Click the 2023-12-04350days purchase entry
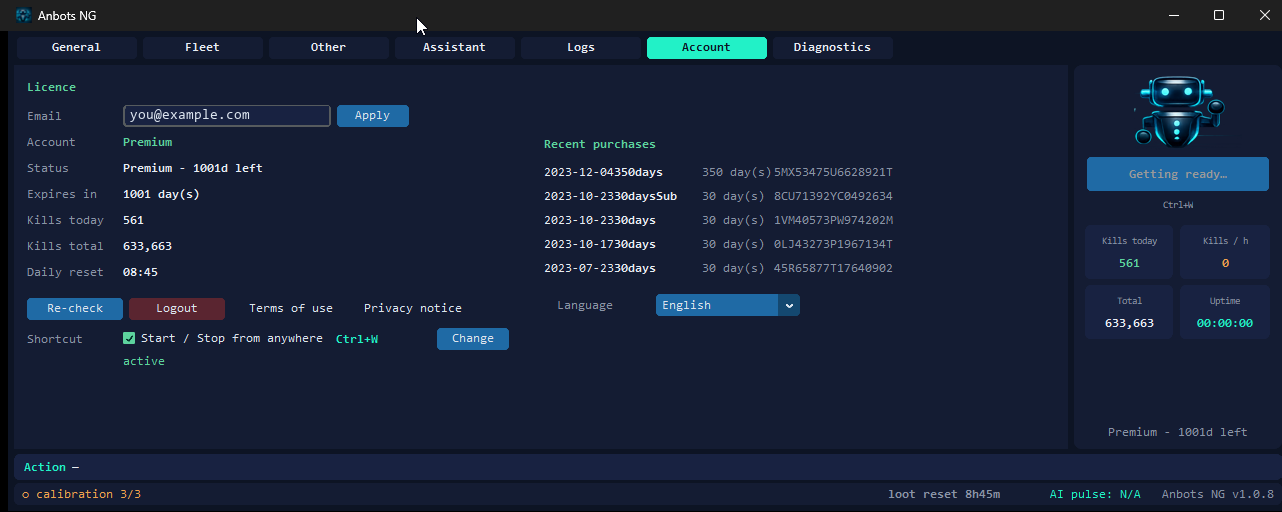1282x512 pixels. 603,173
